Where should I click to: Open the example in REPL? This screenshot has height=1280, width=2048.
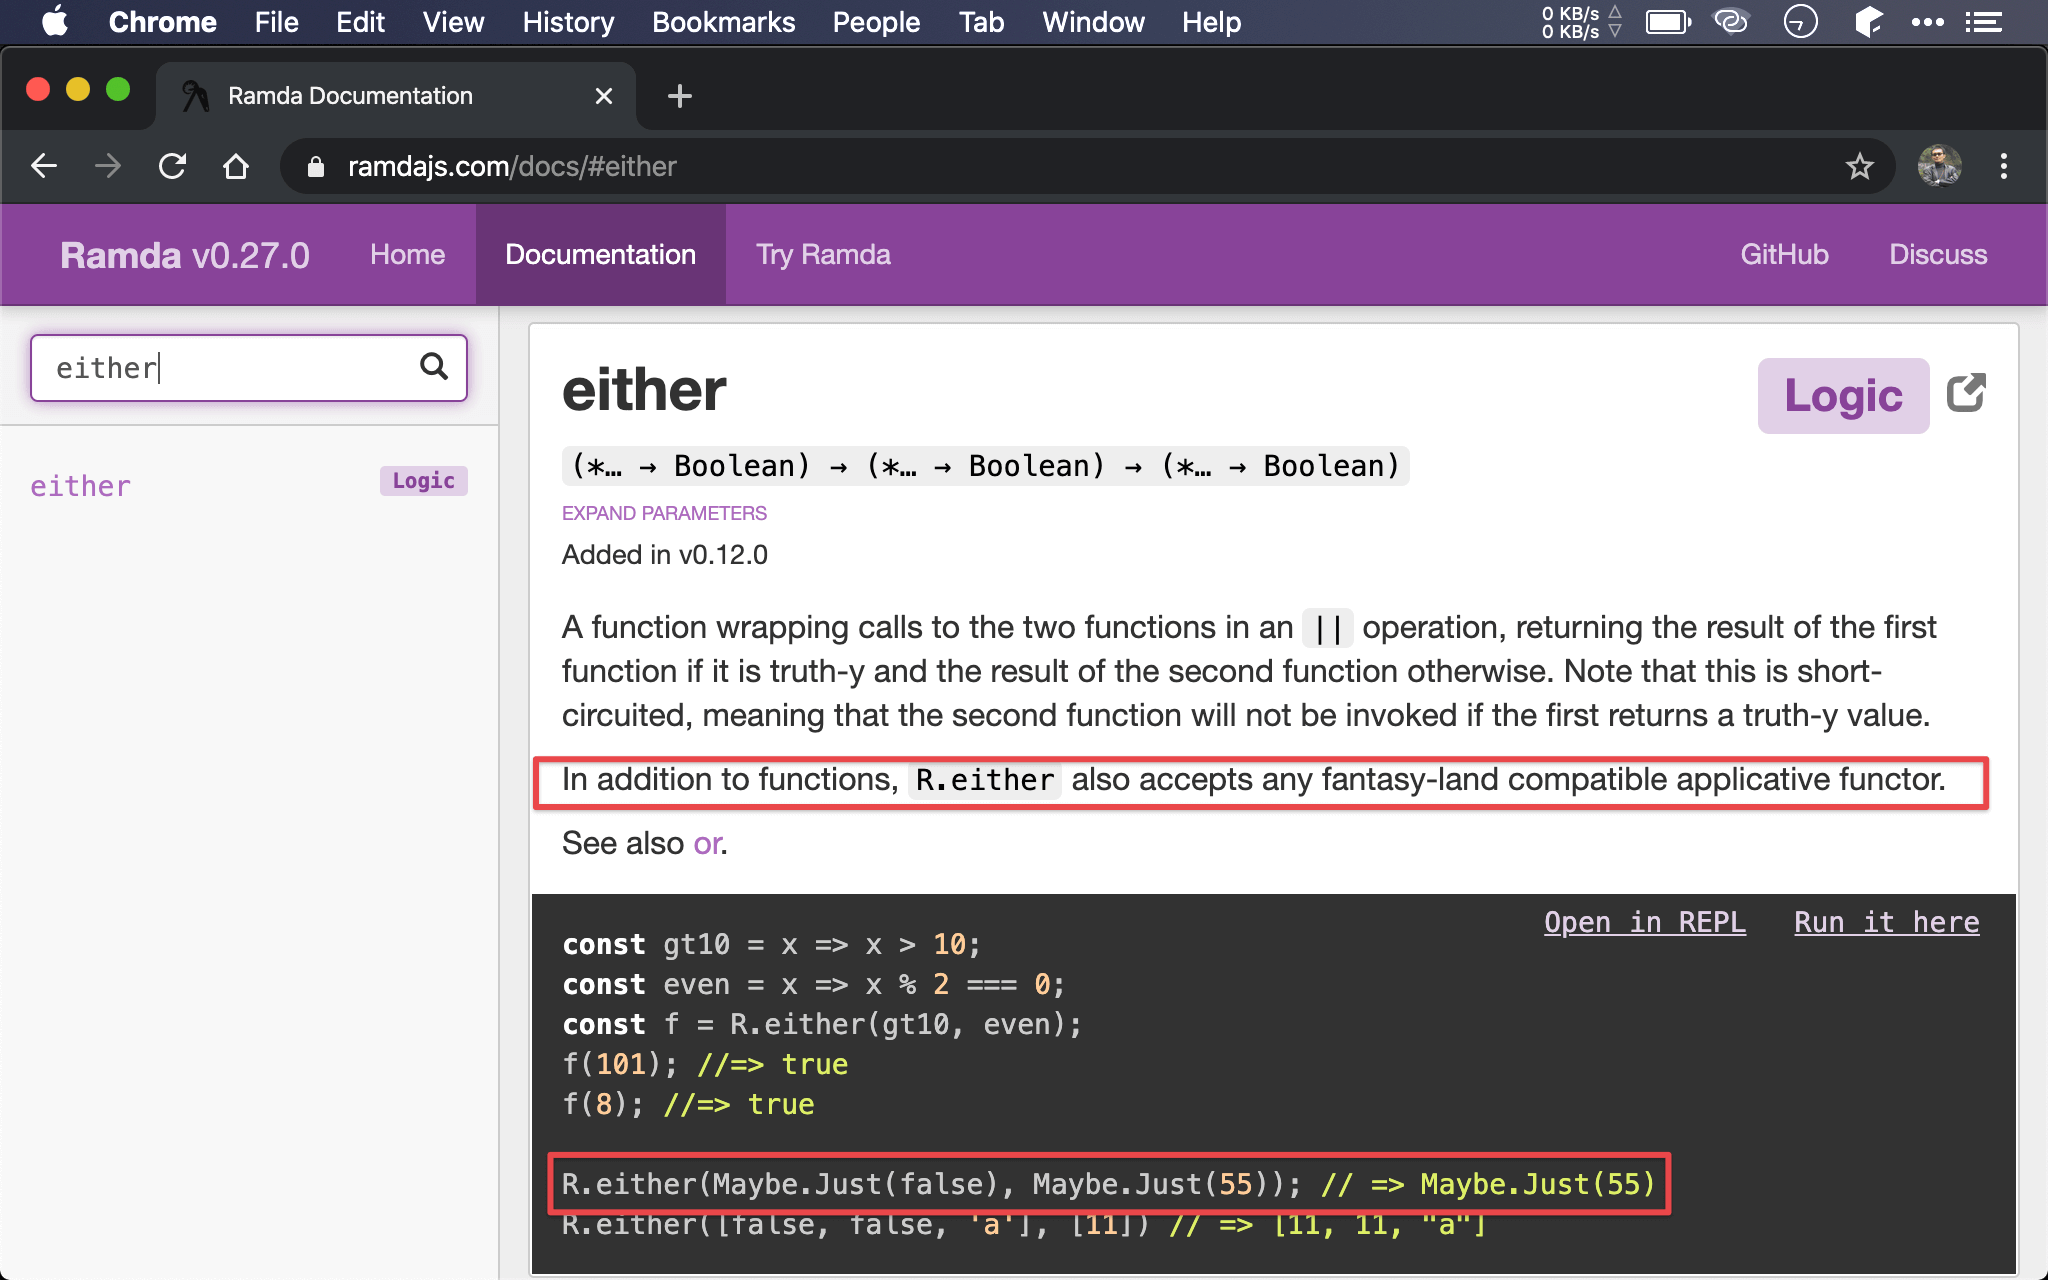coord(1645,922)
